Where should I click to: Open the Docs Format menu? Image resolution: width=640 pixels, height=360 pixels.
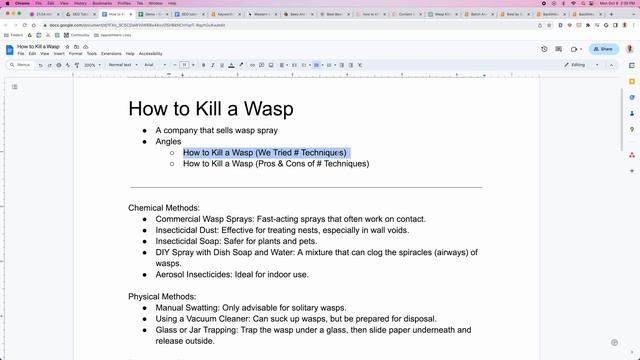click(76, 54)
